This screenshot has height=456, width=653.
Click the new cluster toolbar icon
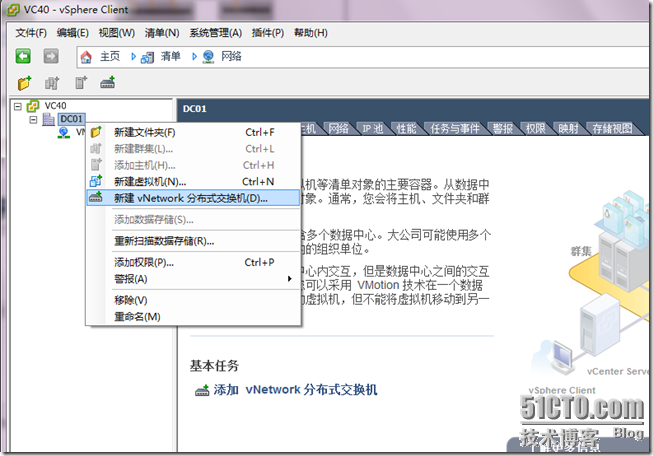click(52, 83)
